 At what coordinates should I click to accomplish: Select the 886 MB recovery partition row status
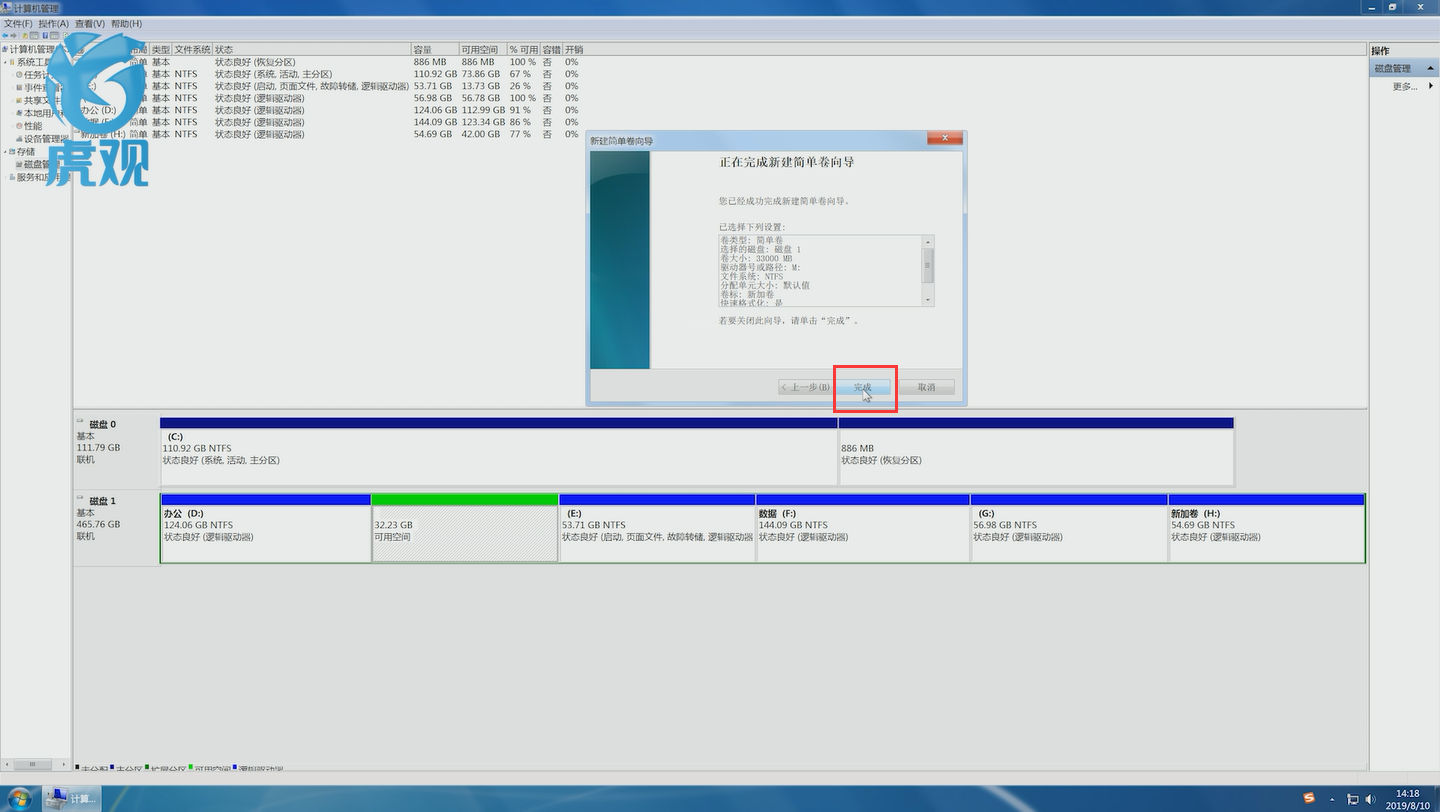(255, 62)
